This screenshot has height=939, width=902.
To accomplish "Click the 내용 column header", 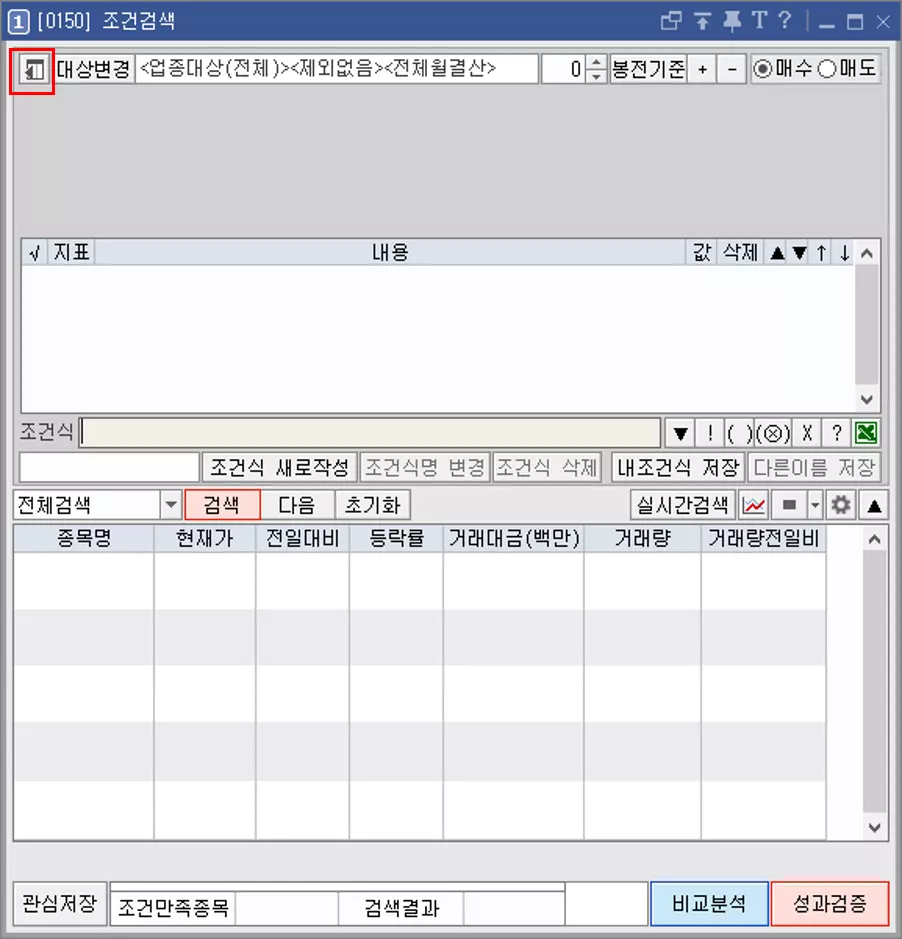I will (390, 253).
